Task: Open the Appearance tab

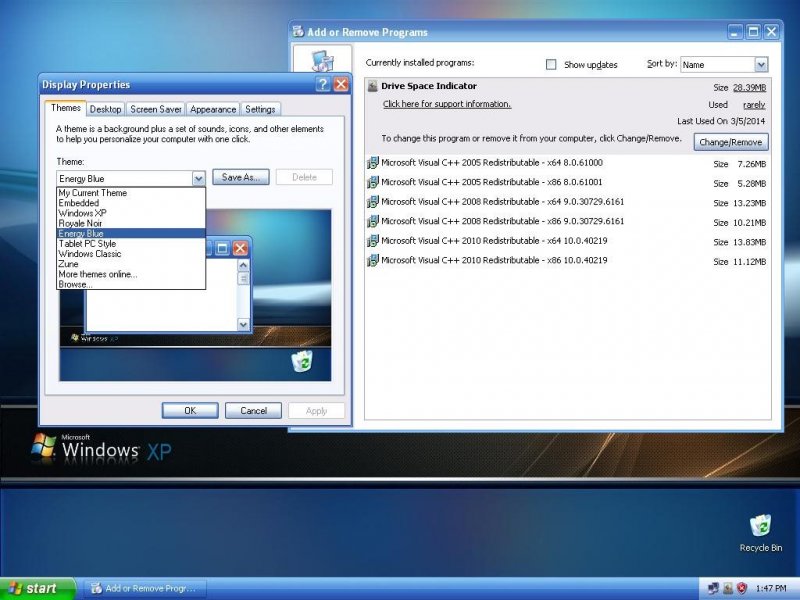Action: pyautogui.click(x=213, y=109)
